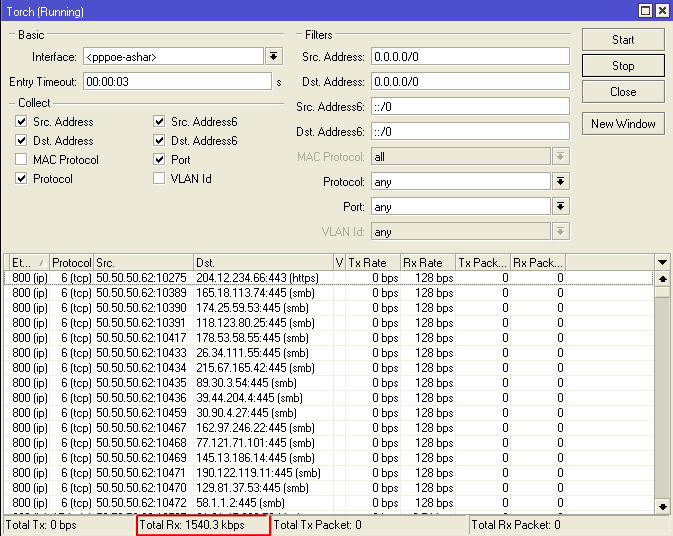Sort by the Tx Pack... column header

(482, 262)
